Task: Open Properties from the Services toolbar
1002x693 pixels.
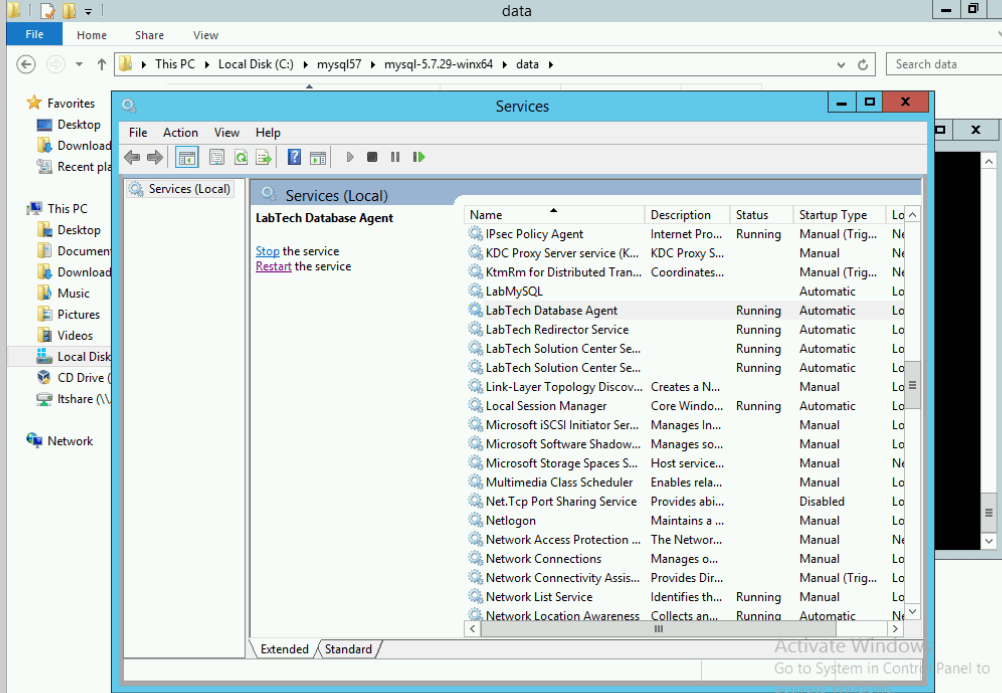Action: click(x=216, y=157)
